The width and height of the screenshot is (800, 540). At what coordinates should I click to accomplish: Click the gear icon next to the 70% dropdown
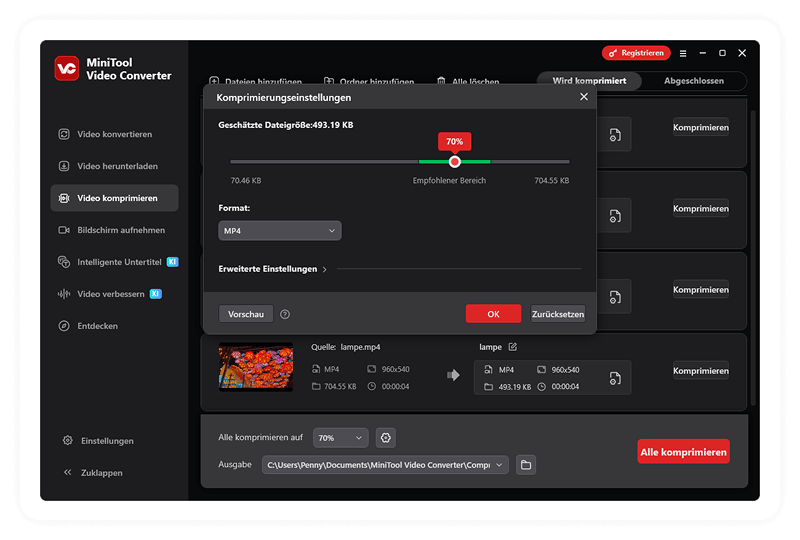point(386,438)
